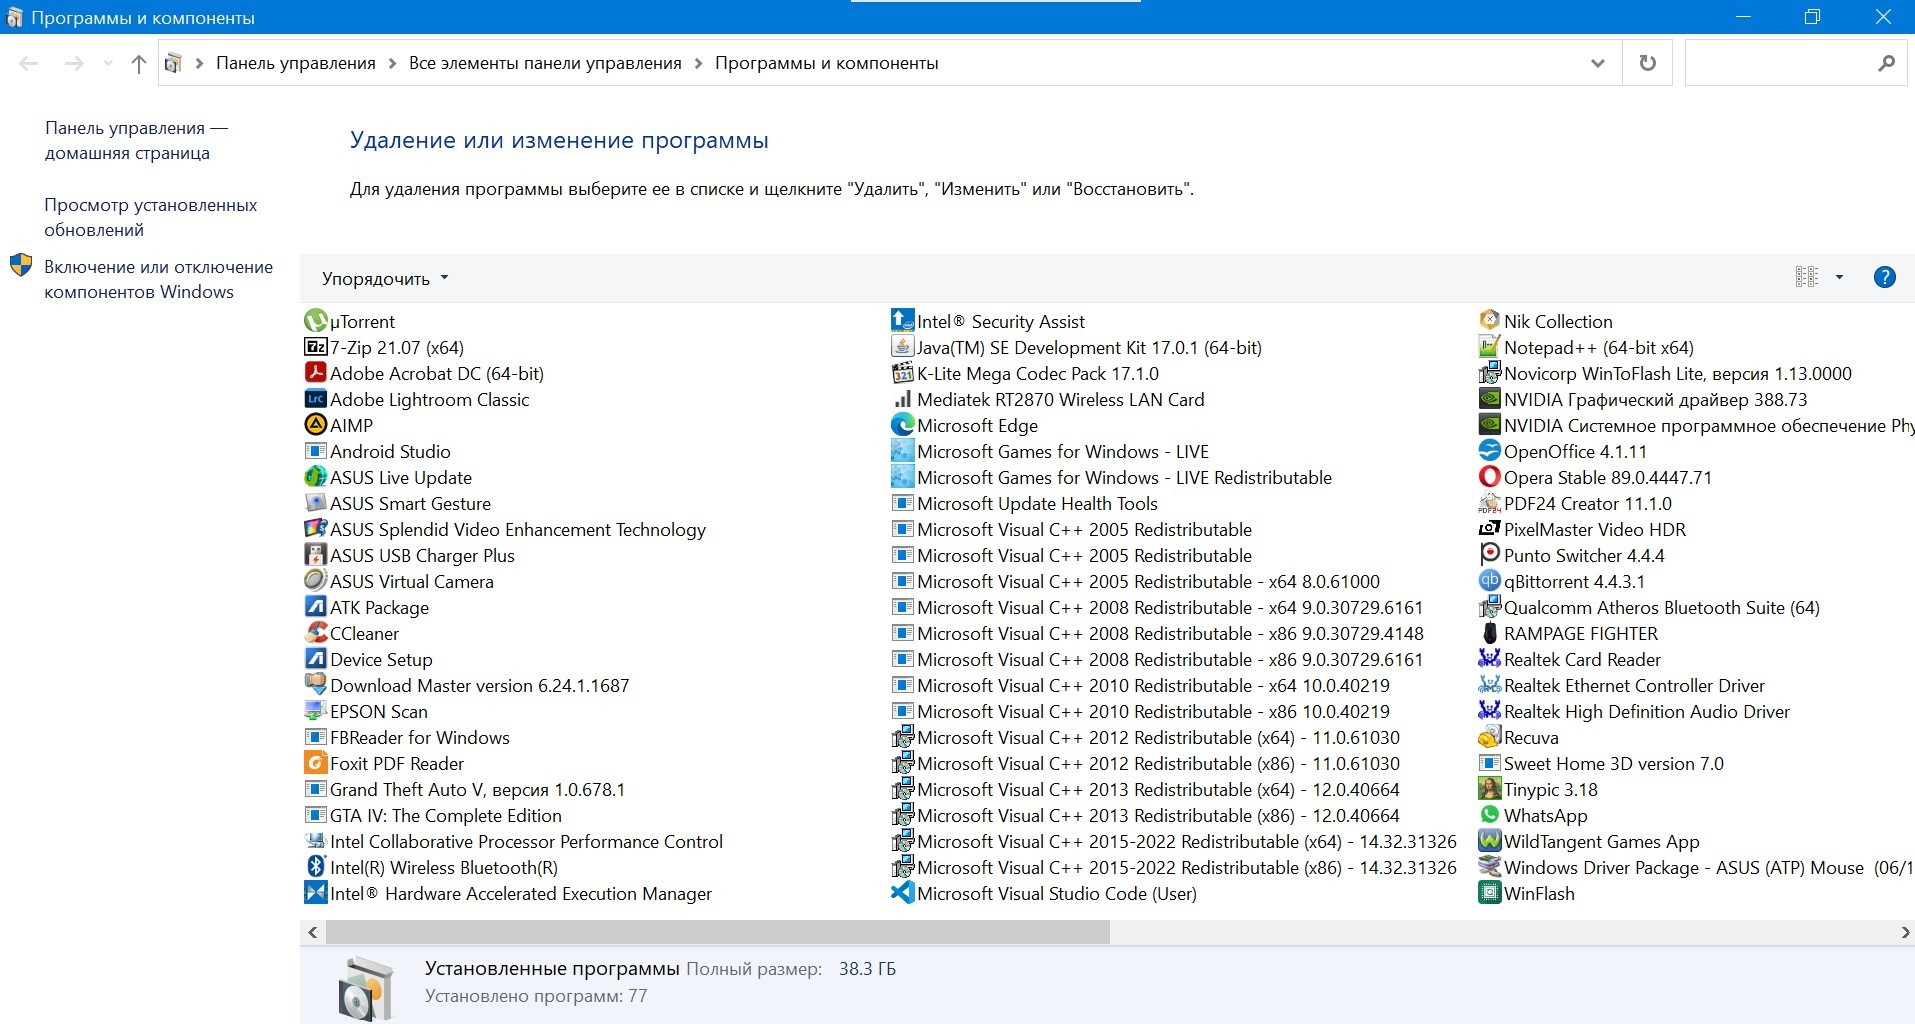This screenshot has width=1915, height=1024.
Task: Click Все элементы панели управления breadcrumb
Action: pyautogui.click(x=545, y=63)
